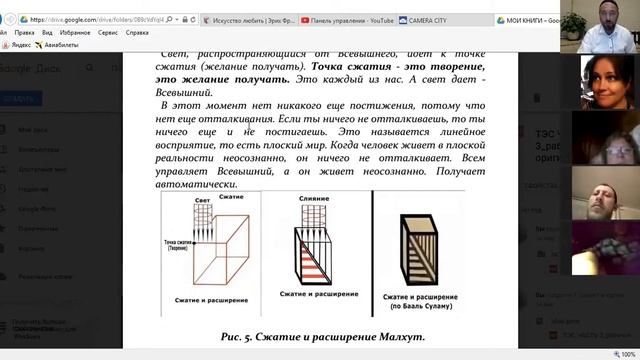Screen dimensions: 640x360
Task: Open the Справка menu
Action: click(x=137, y=33)
